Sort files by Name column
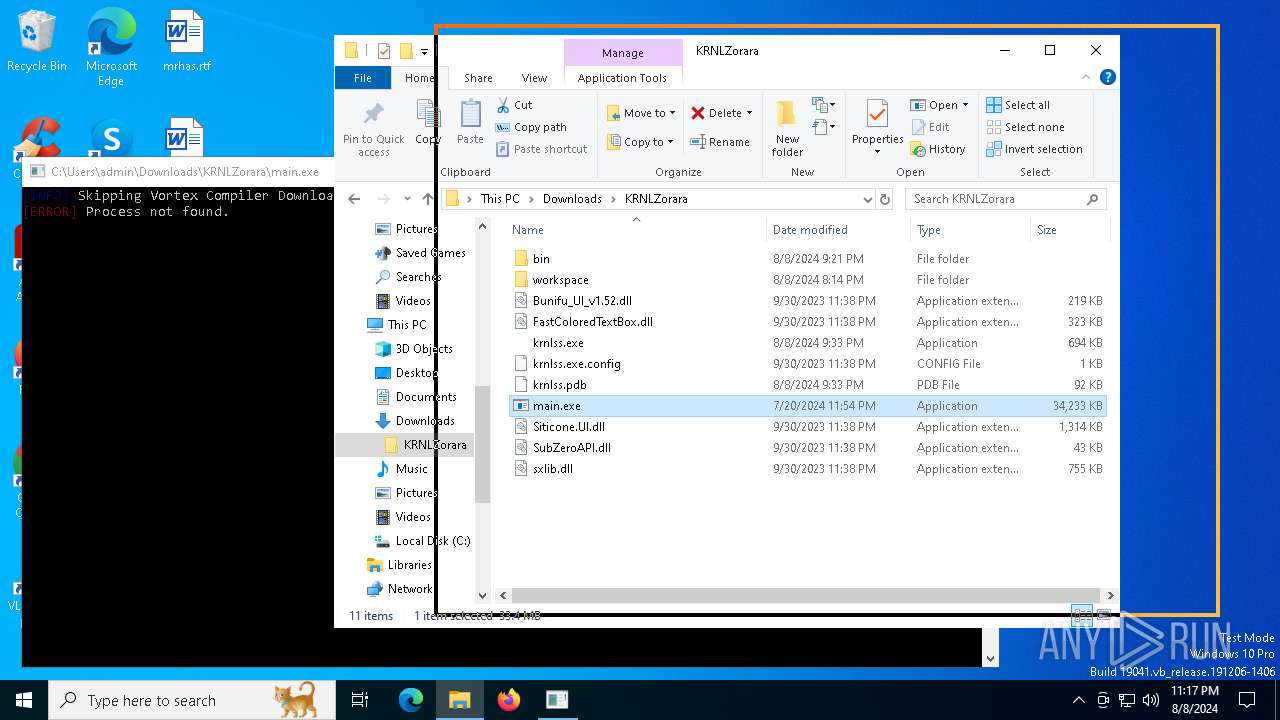Screen dimensions: 1280x720 (635, 230)
